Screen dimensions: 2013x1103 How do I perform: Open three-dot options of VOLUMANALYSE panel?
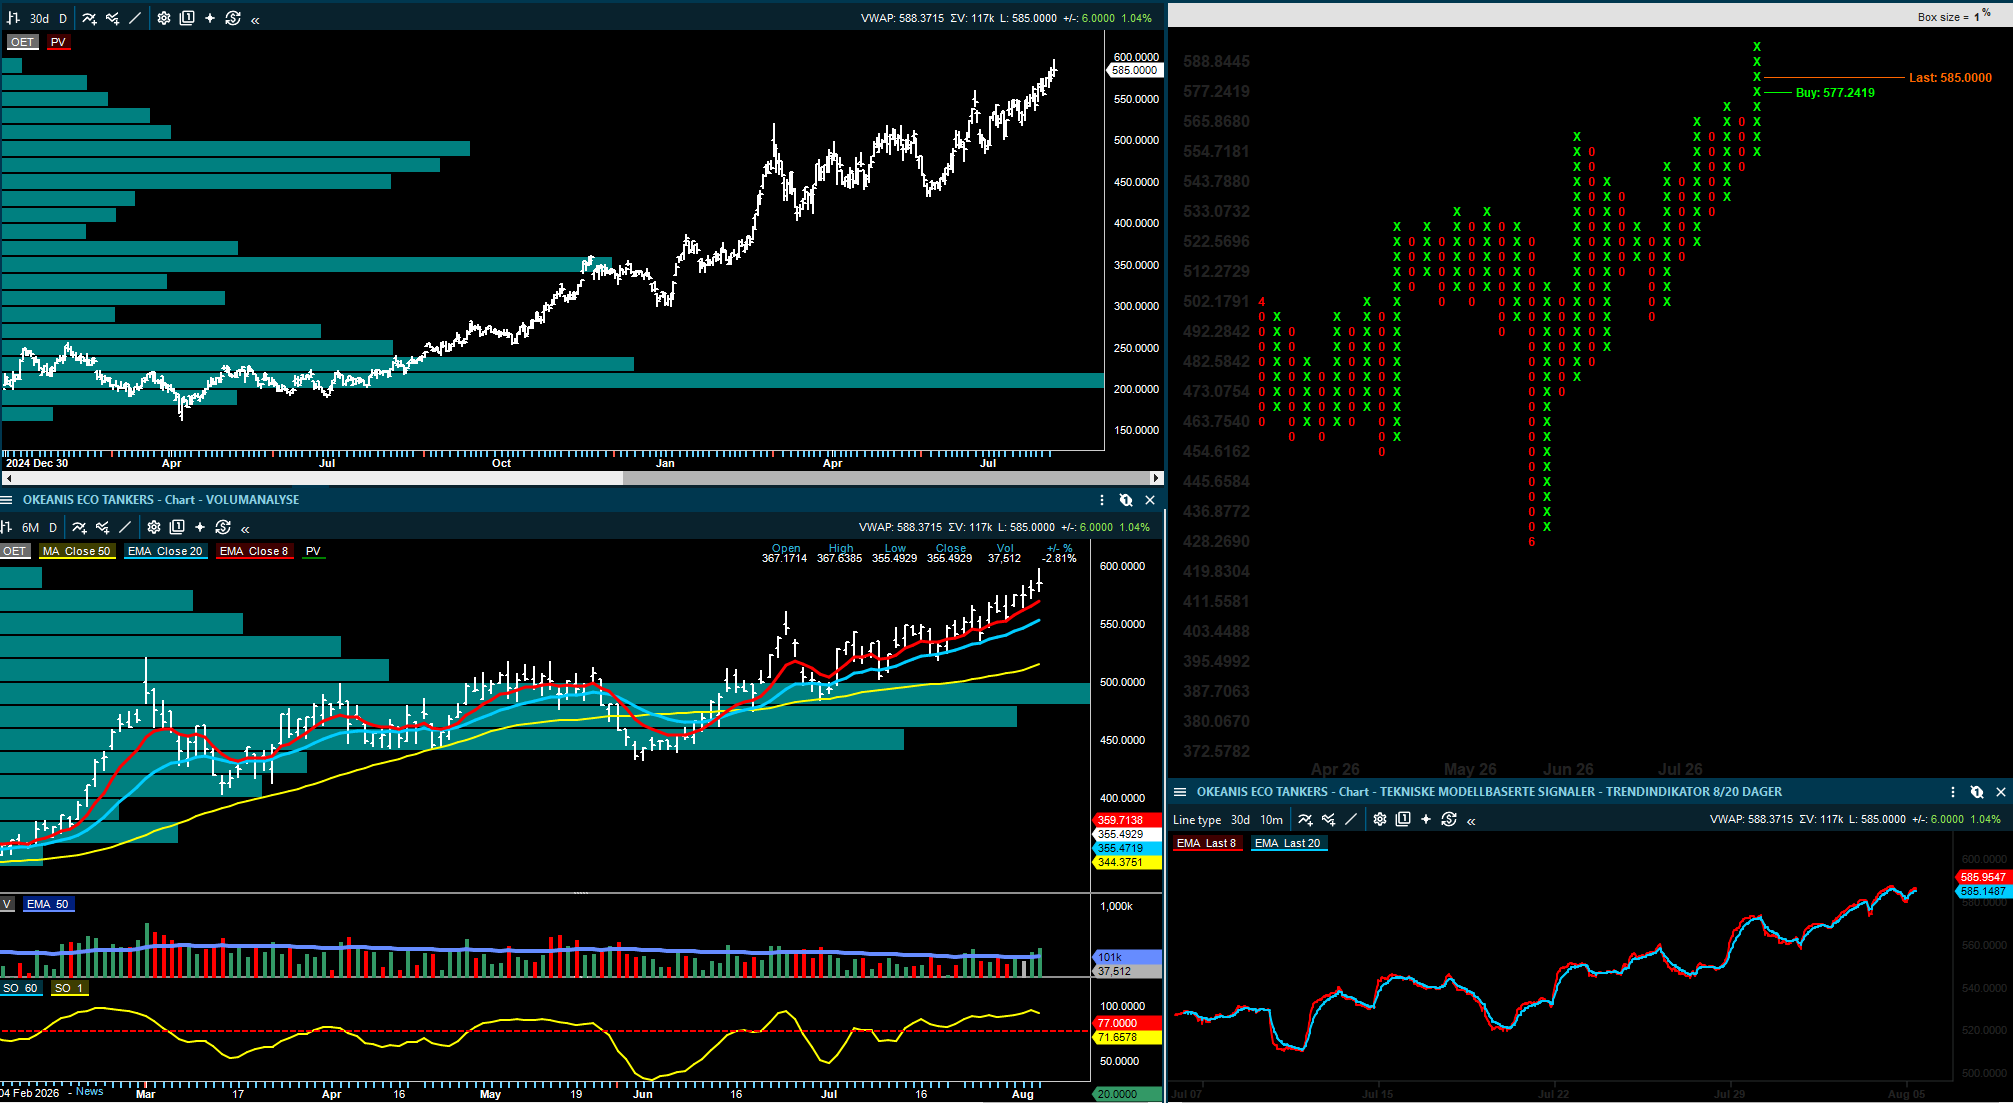1102,500
